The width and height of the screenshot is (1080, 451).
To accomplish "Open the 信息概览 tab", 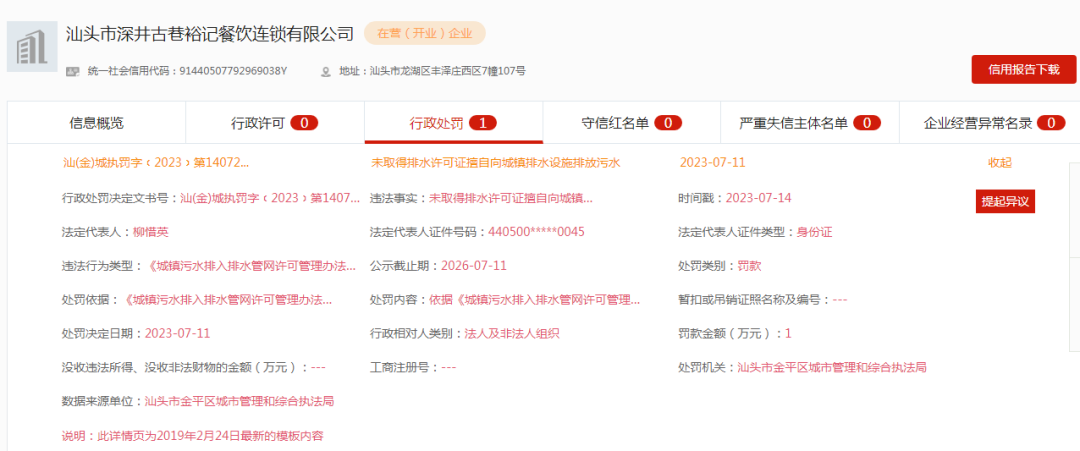I will 96,123.
